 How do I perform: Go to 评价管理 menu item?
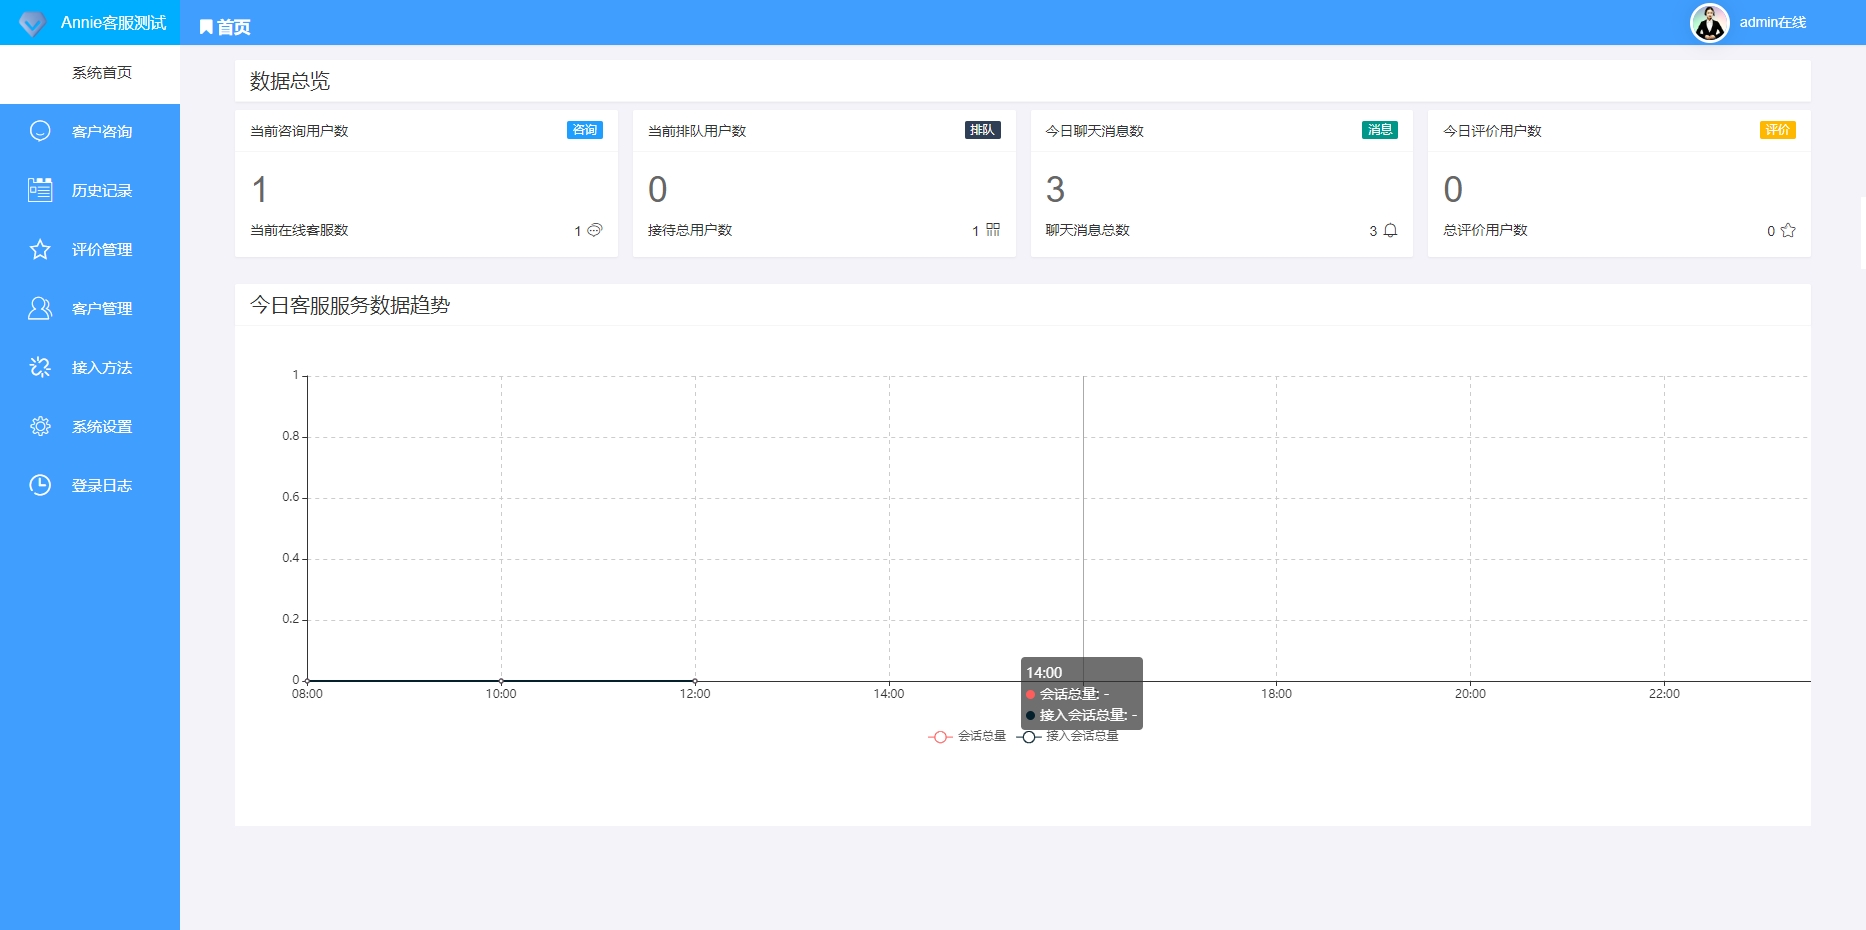tap(90, 249)
